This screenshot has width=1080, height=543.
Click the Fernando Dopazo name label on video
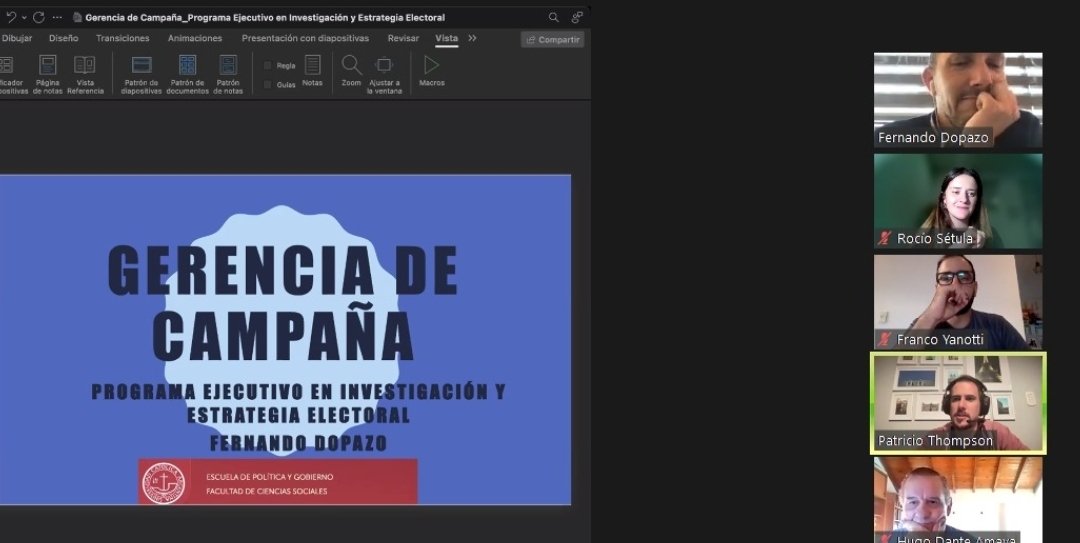point(933,138)
